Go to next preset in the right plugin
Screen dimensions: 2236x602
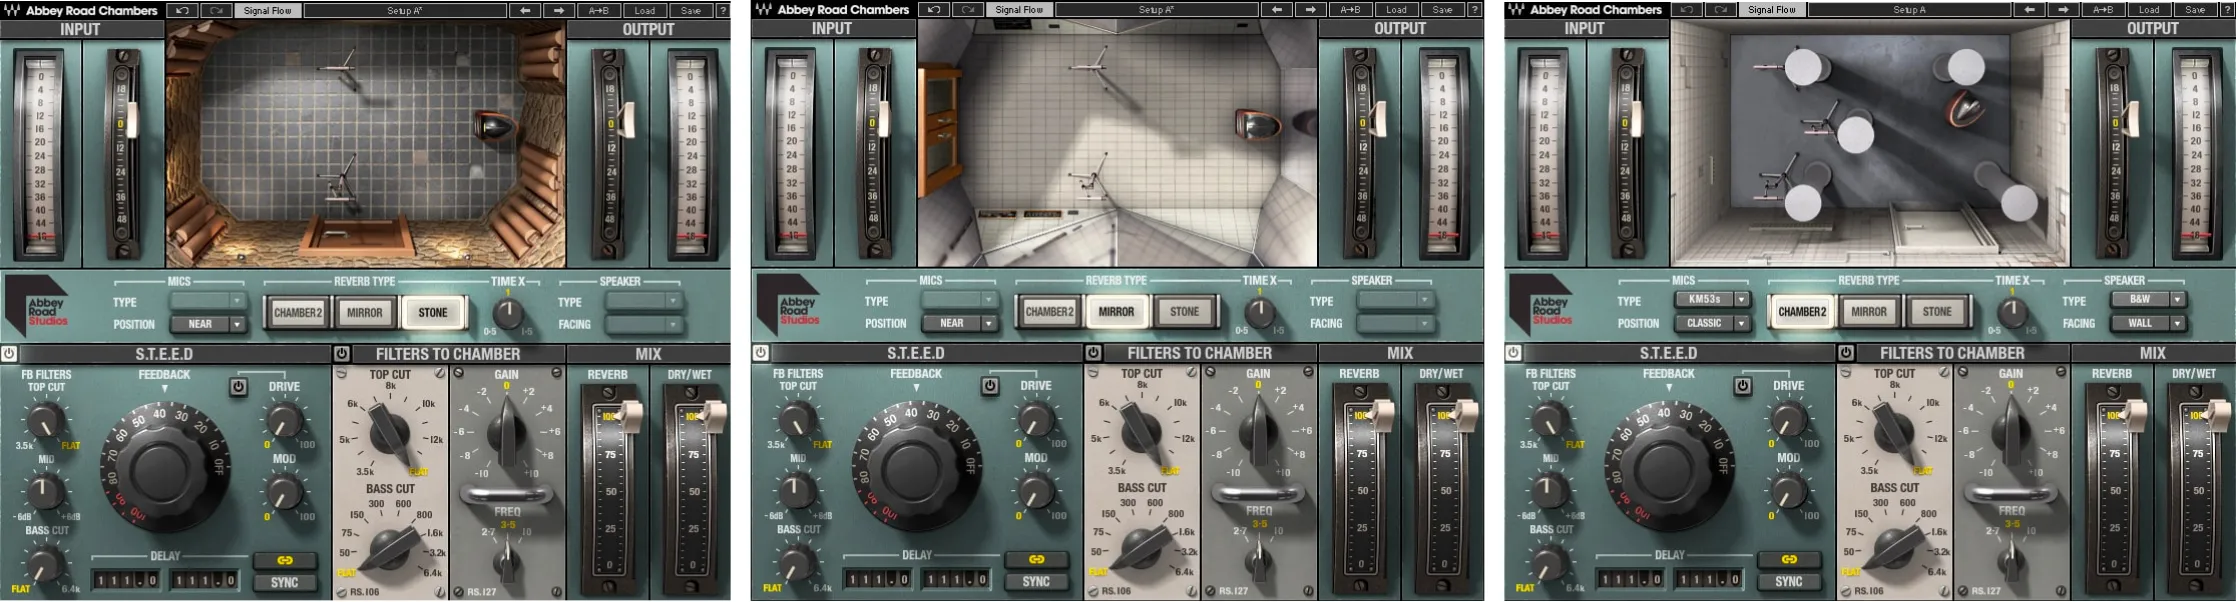point(2064,10)
